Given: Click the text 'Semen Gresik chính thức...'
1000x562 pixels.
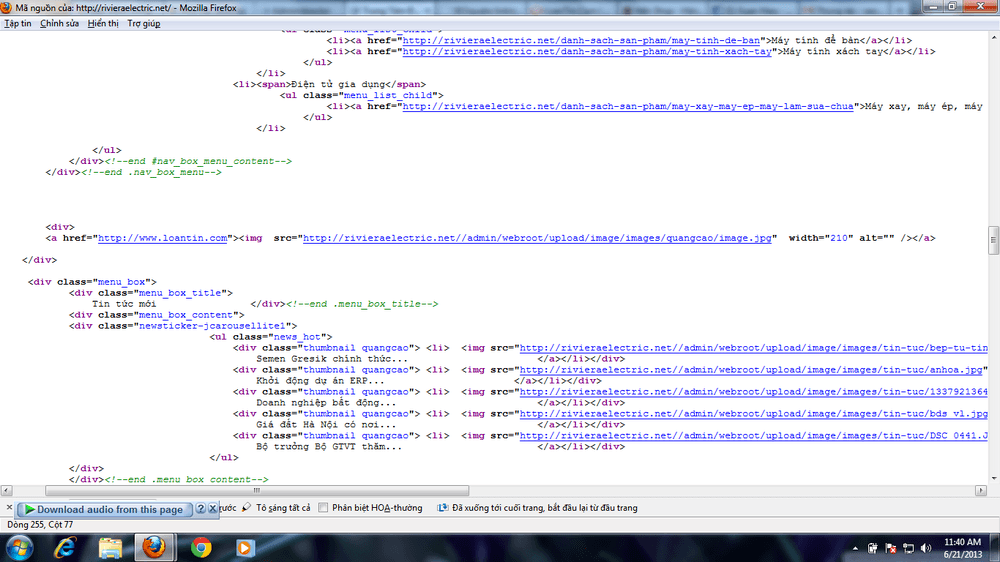Looking at the screenshot, I should pos(332,359).
